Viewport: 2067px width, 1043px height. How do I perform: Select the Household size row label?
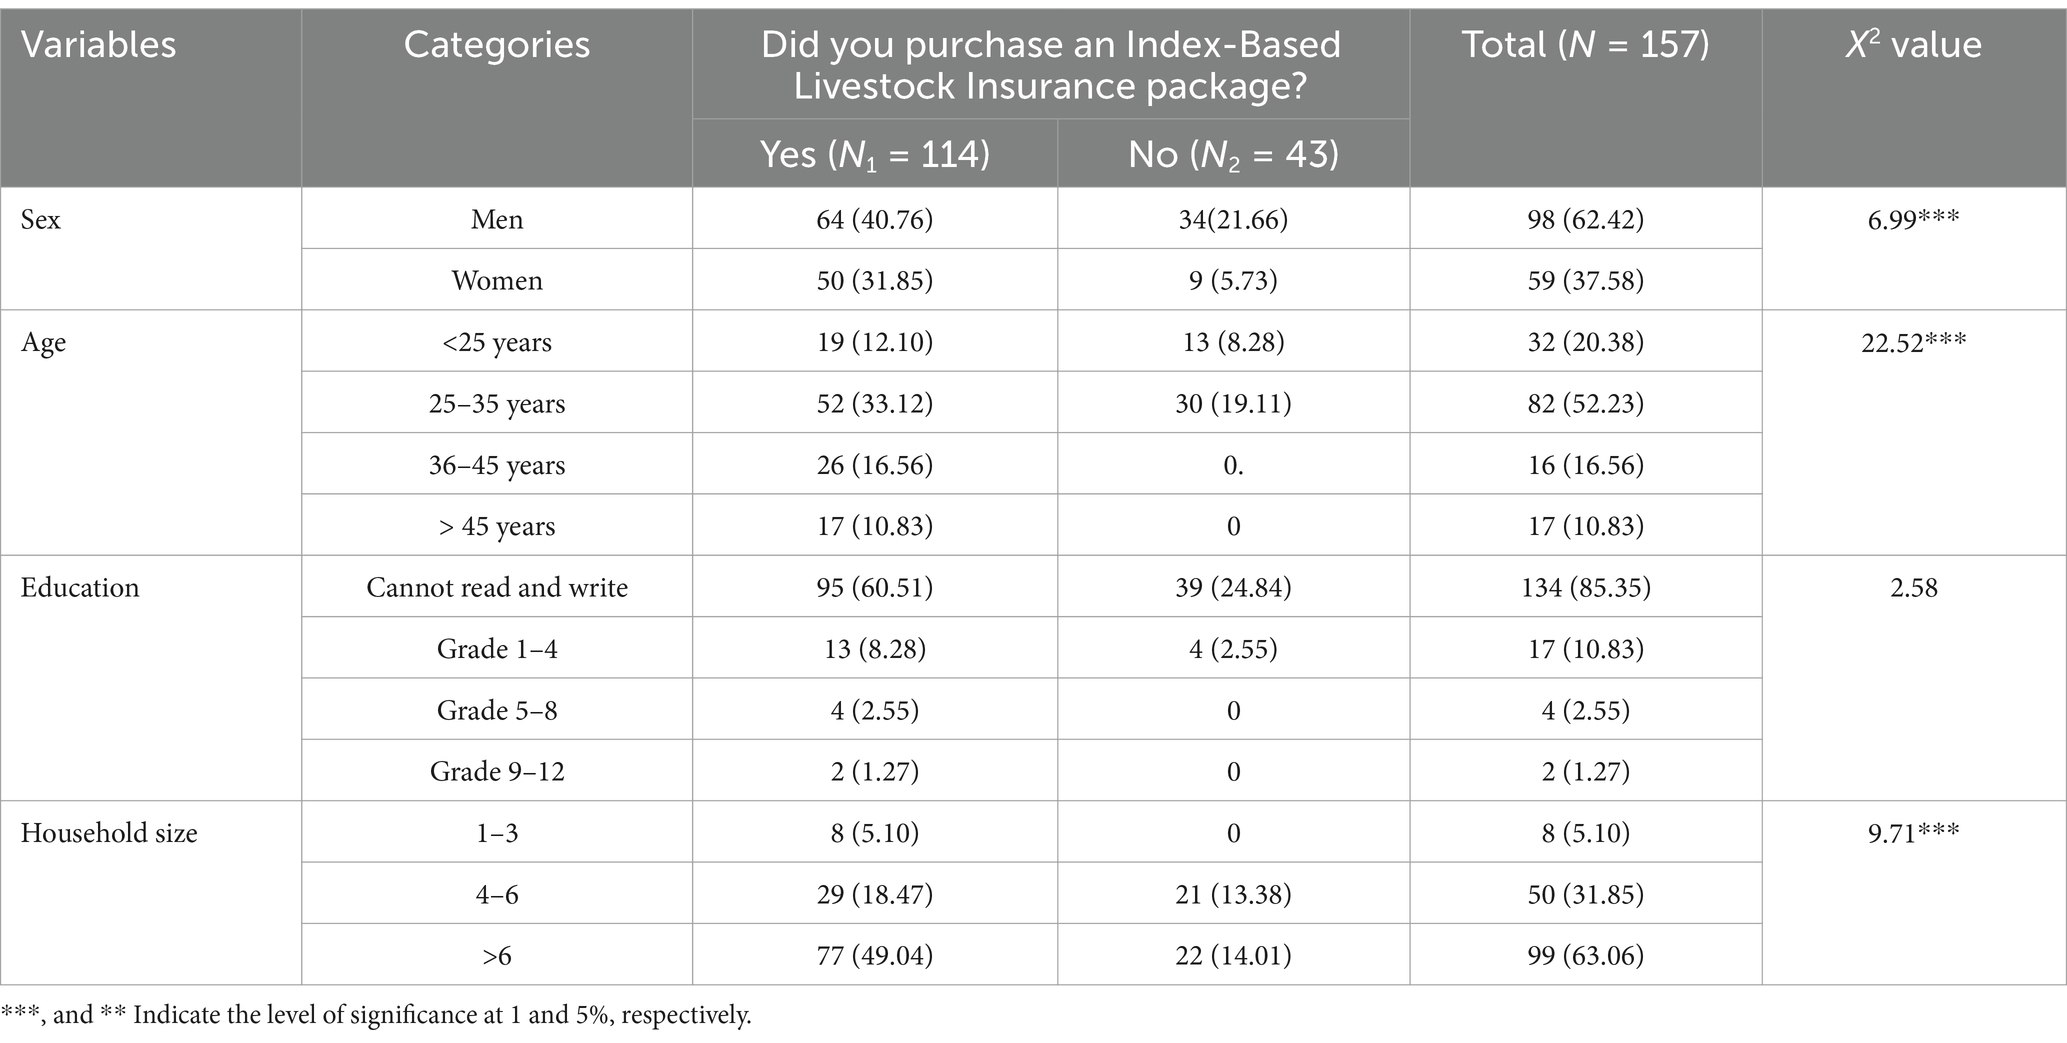[109, 833]
